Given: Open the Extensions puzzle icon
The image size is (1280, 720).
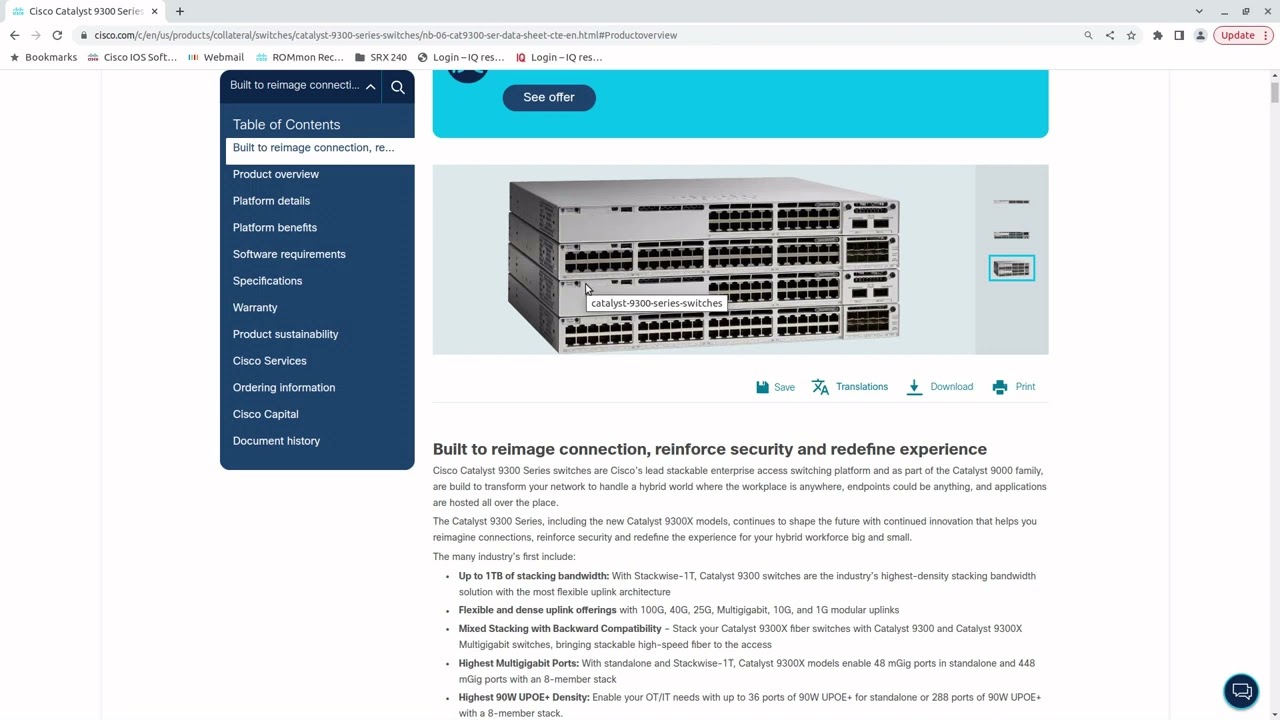Looking at the screenshot, I should point(1158,35).
